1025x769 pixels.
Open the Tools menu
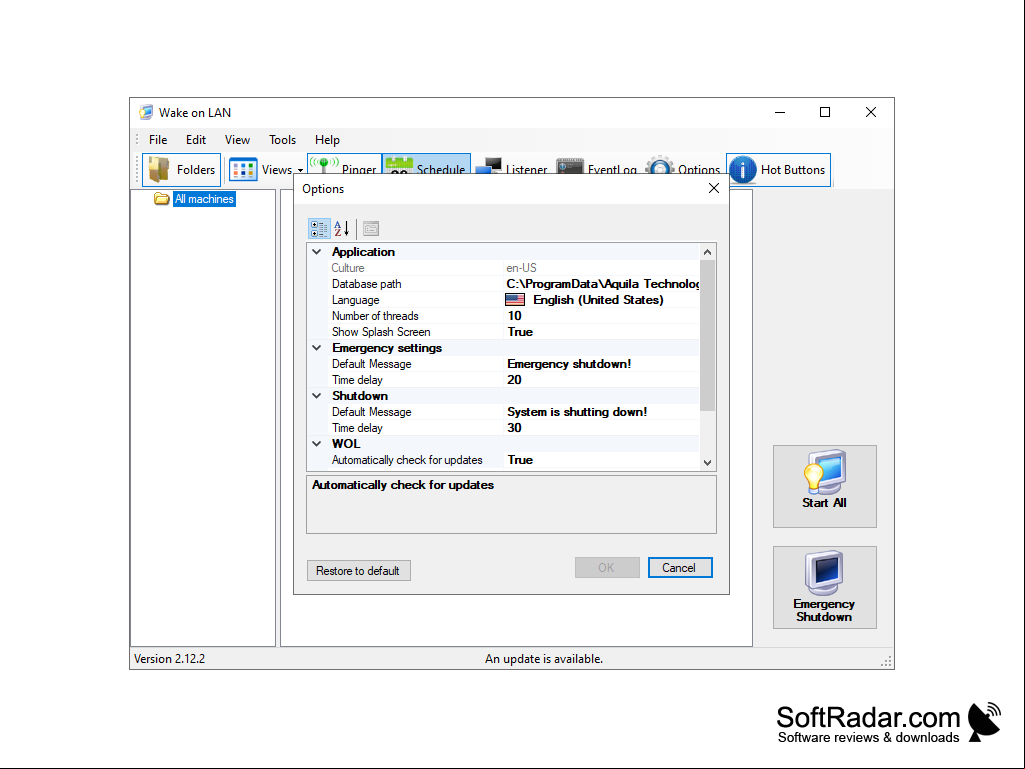282,140
